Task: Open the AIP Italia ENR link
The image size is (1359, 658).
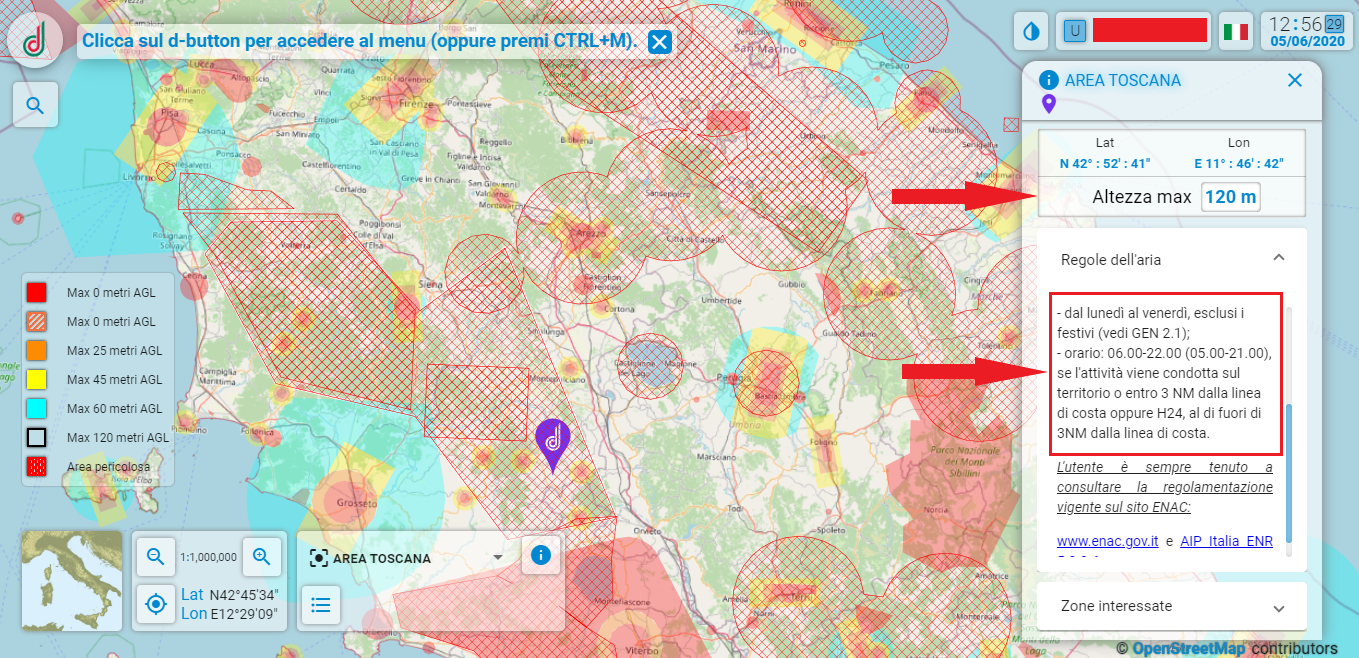Action: (x=1226, y=541)
